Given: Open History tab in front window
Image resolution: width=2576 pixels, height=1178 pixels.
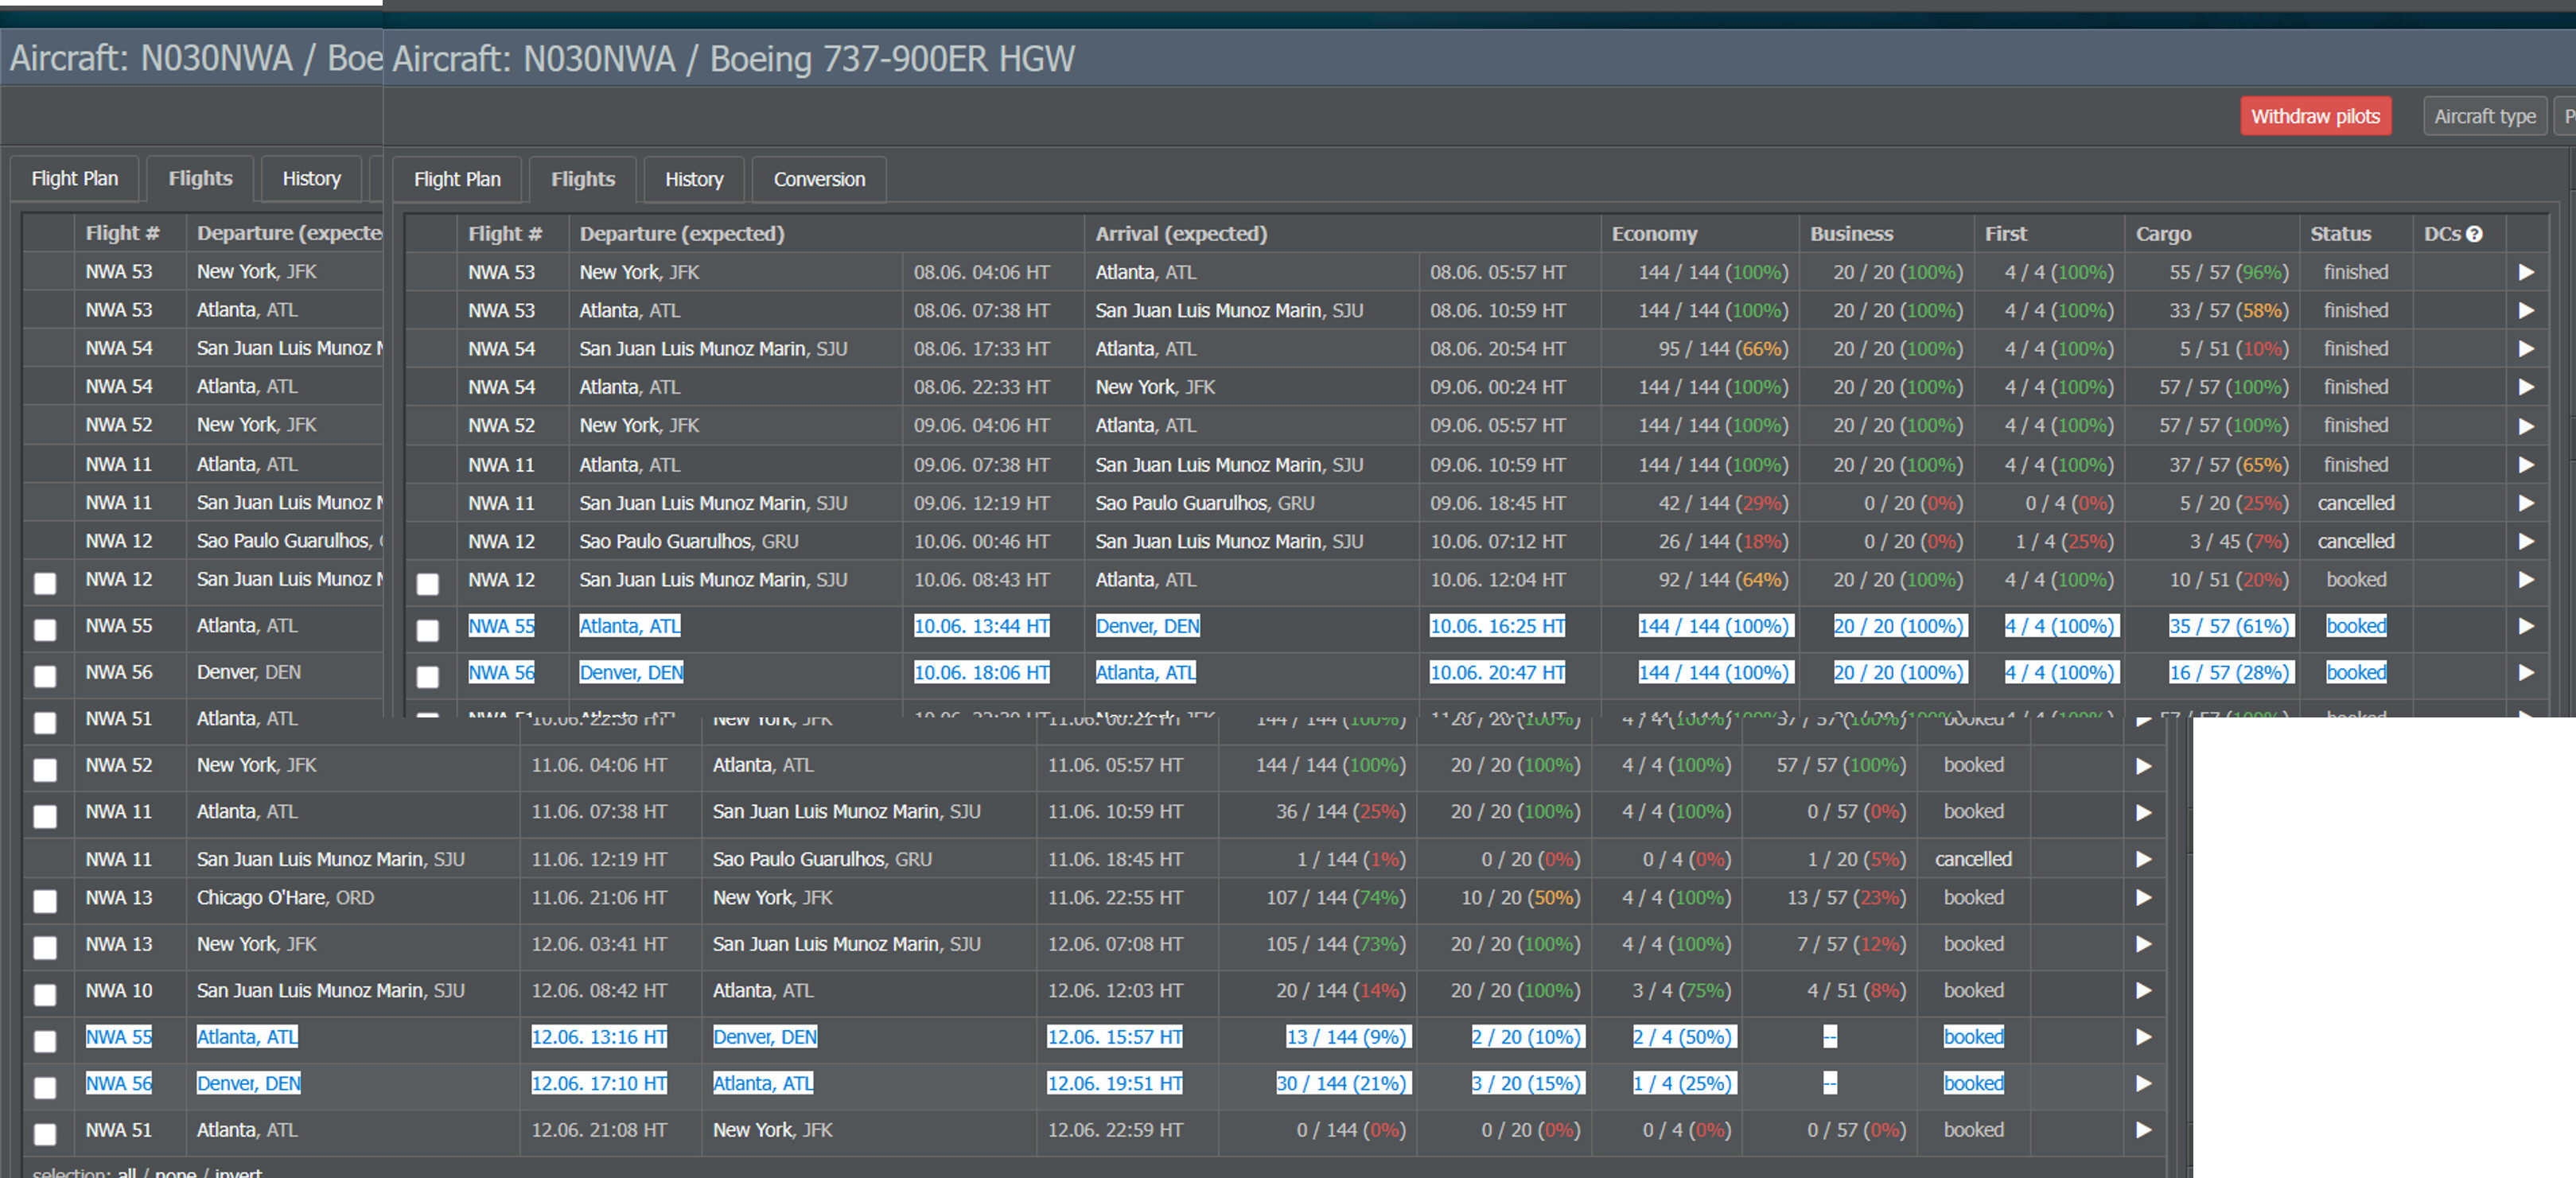Looking at the screenshot, I should pyautogui.click(x=694, y=180).
